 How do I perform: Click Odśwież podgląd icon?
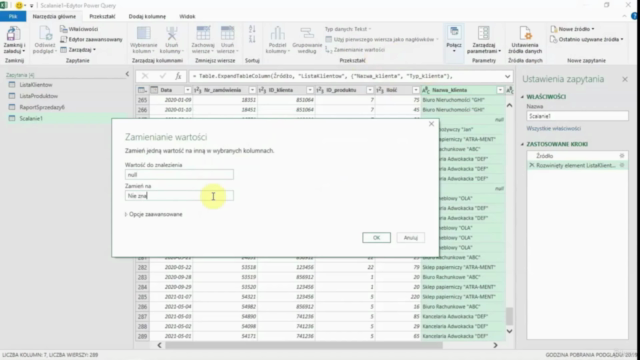click(x=44, y=34)
